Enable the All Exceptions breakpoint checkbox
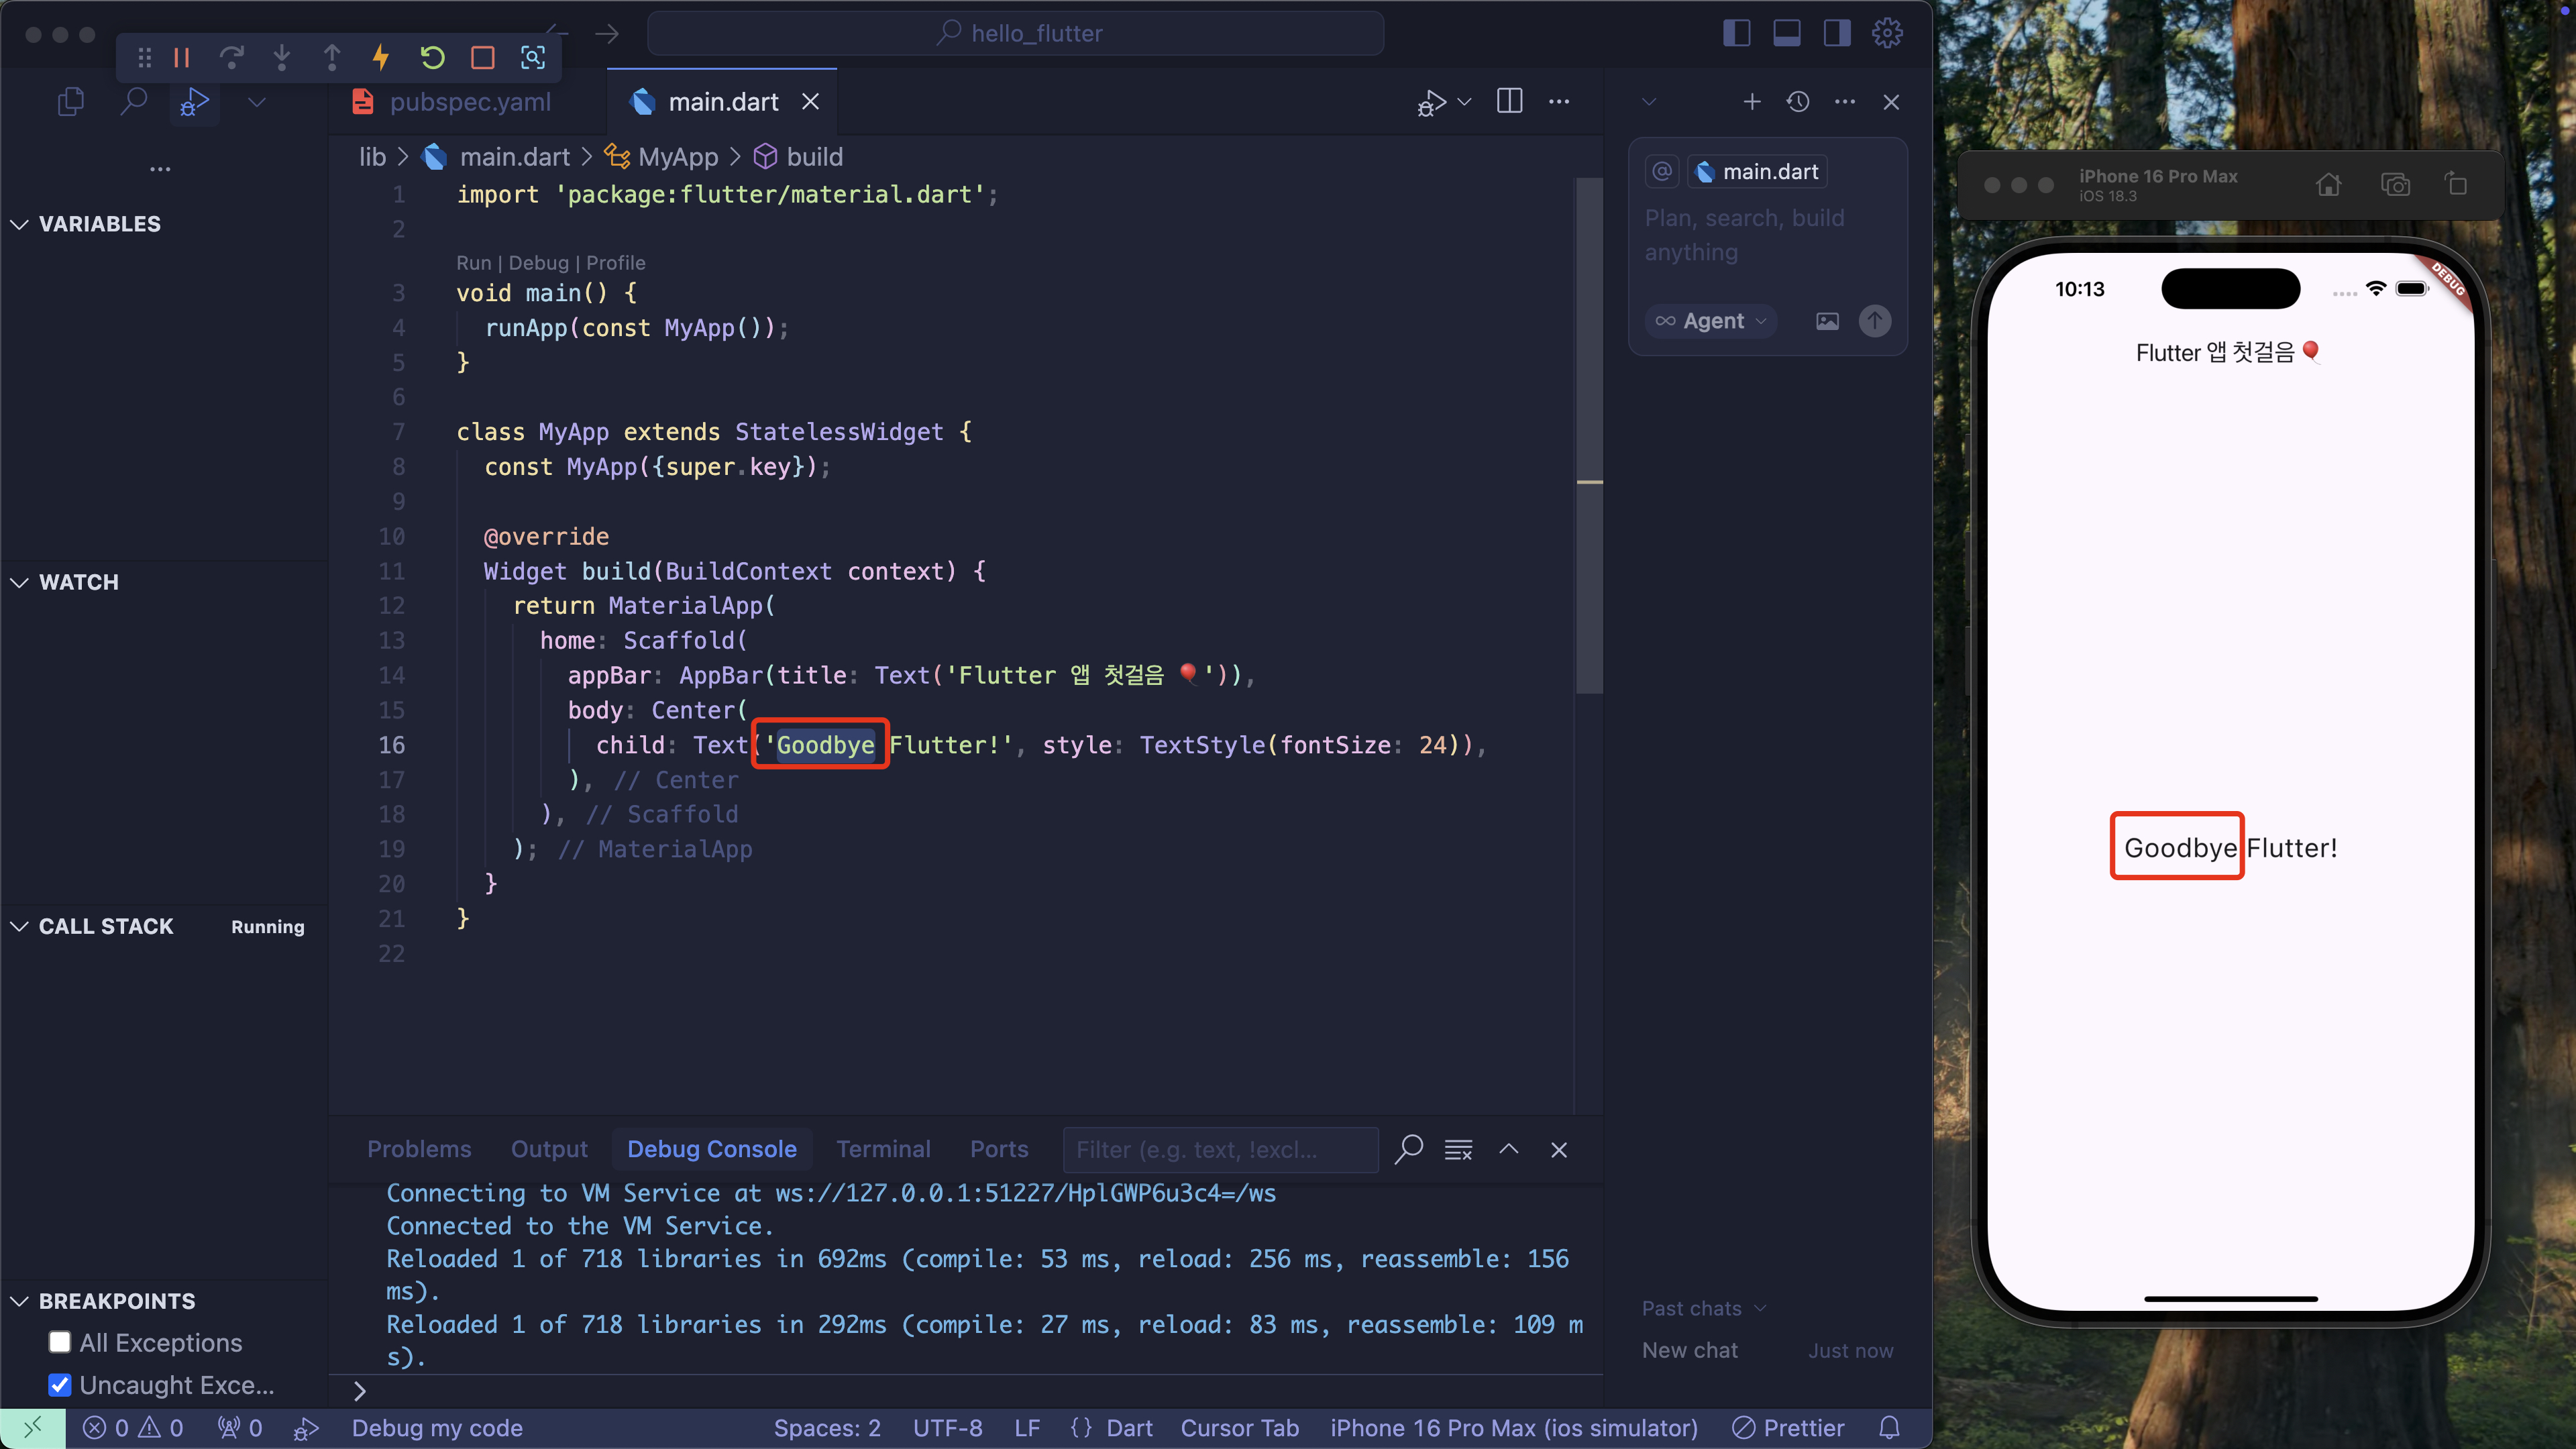The image size is (2576, 1449). click(60, 1342)
